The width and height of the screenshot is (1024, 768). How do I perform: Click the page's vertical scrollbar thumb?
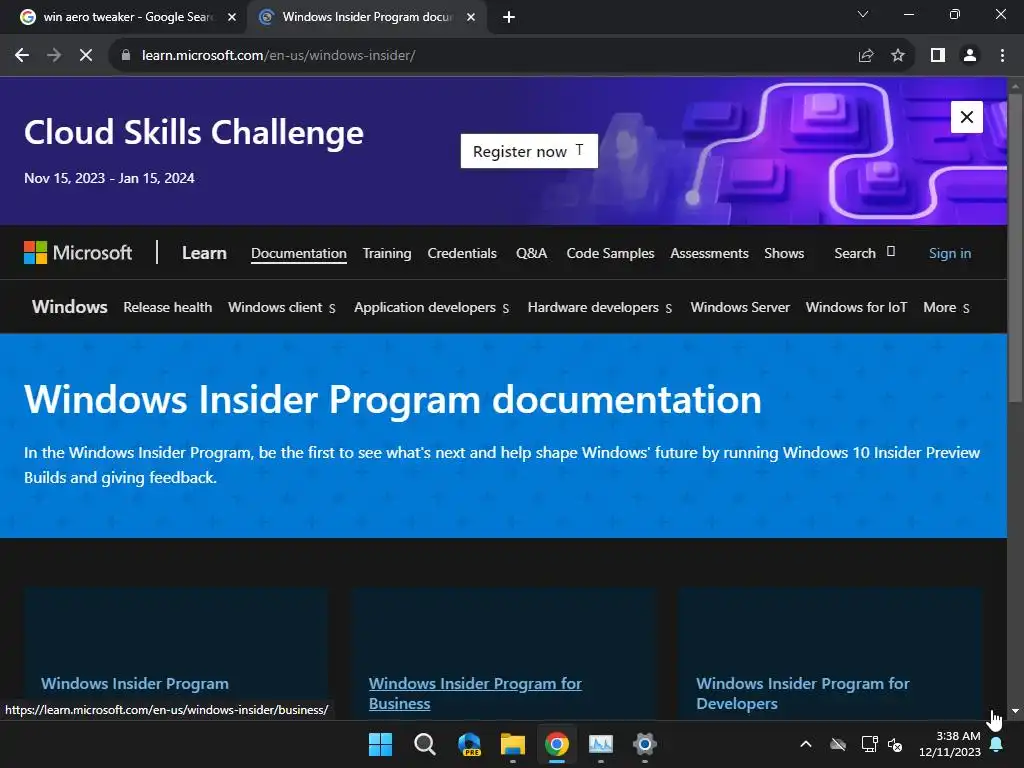pyautogui.click(x=1015, y=248)
